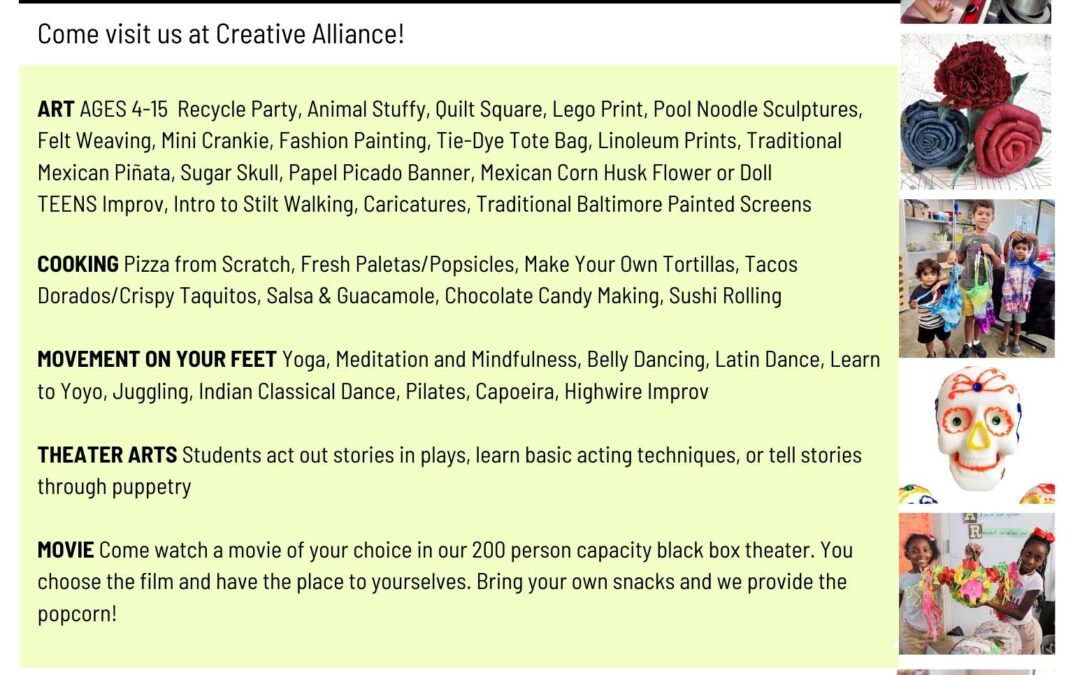Select the bold ART heading
This screenshot has width=1080, height=675.
[x=56, y=109]
